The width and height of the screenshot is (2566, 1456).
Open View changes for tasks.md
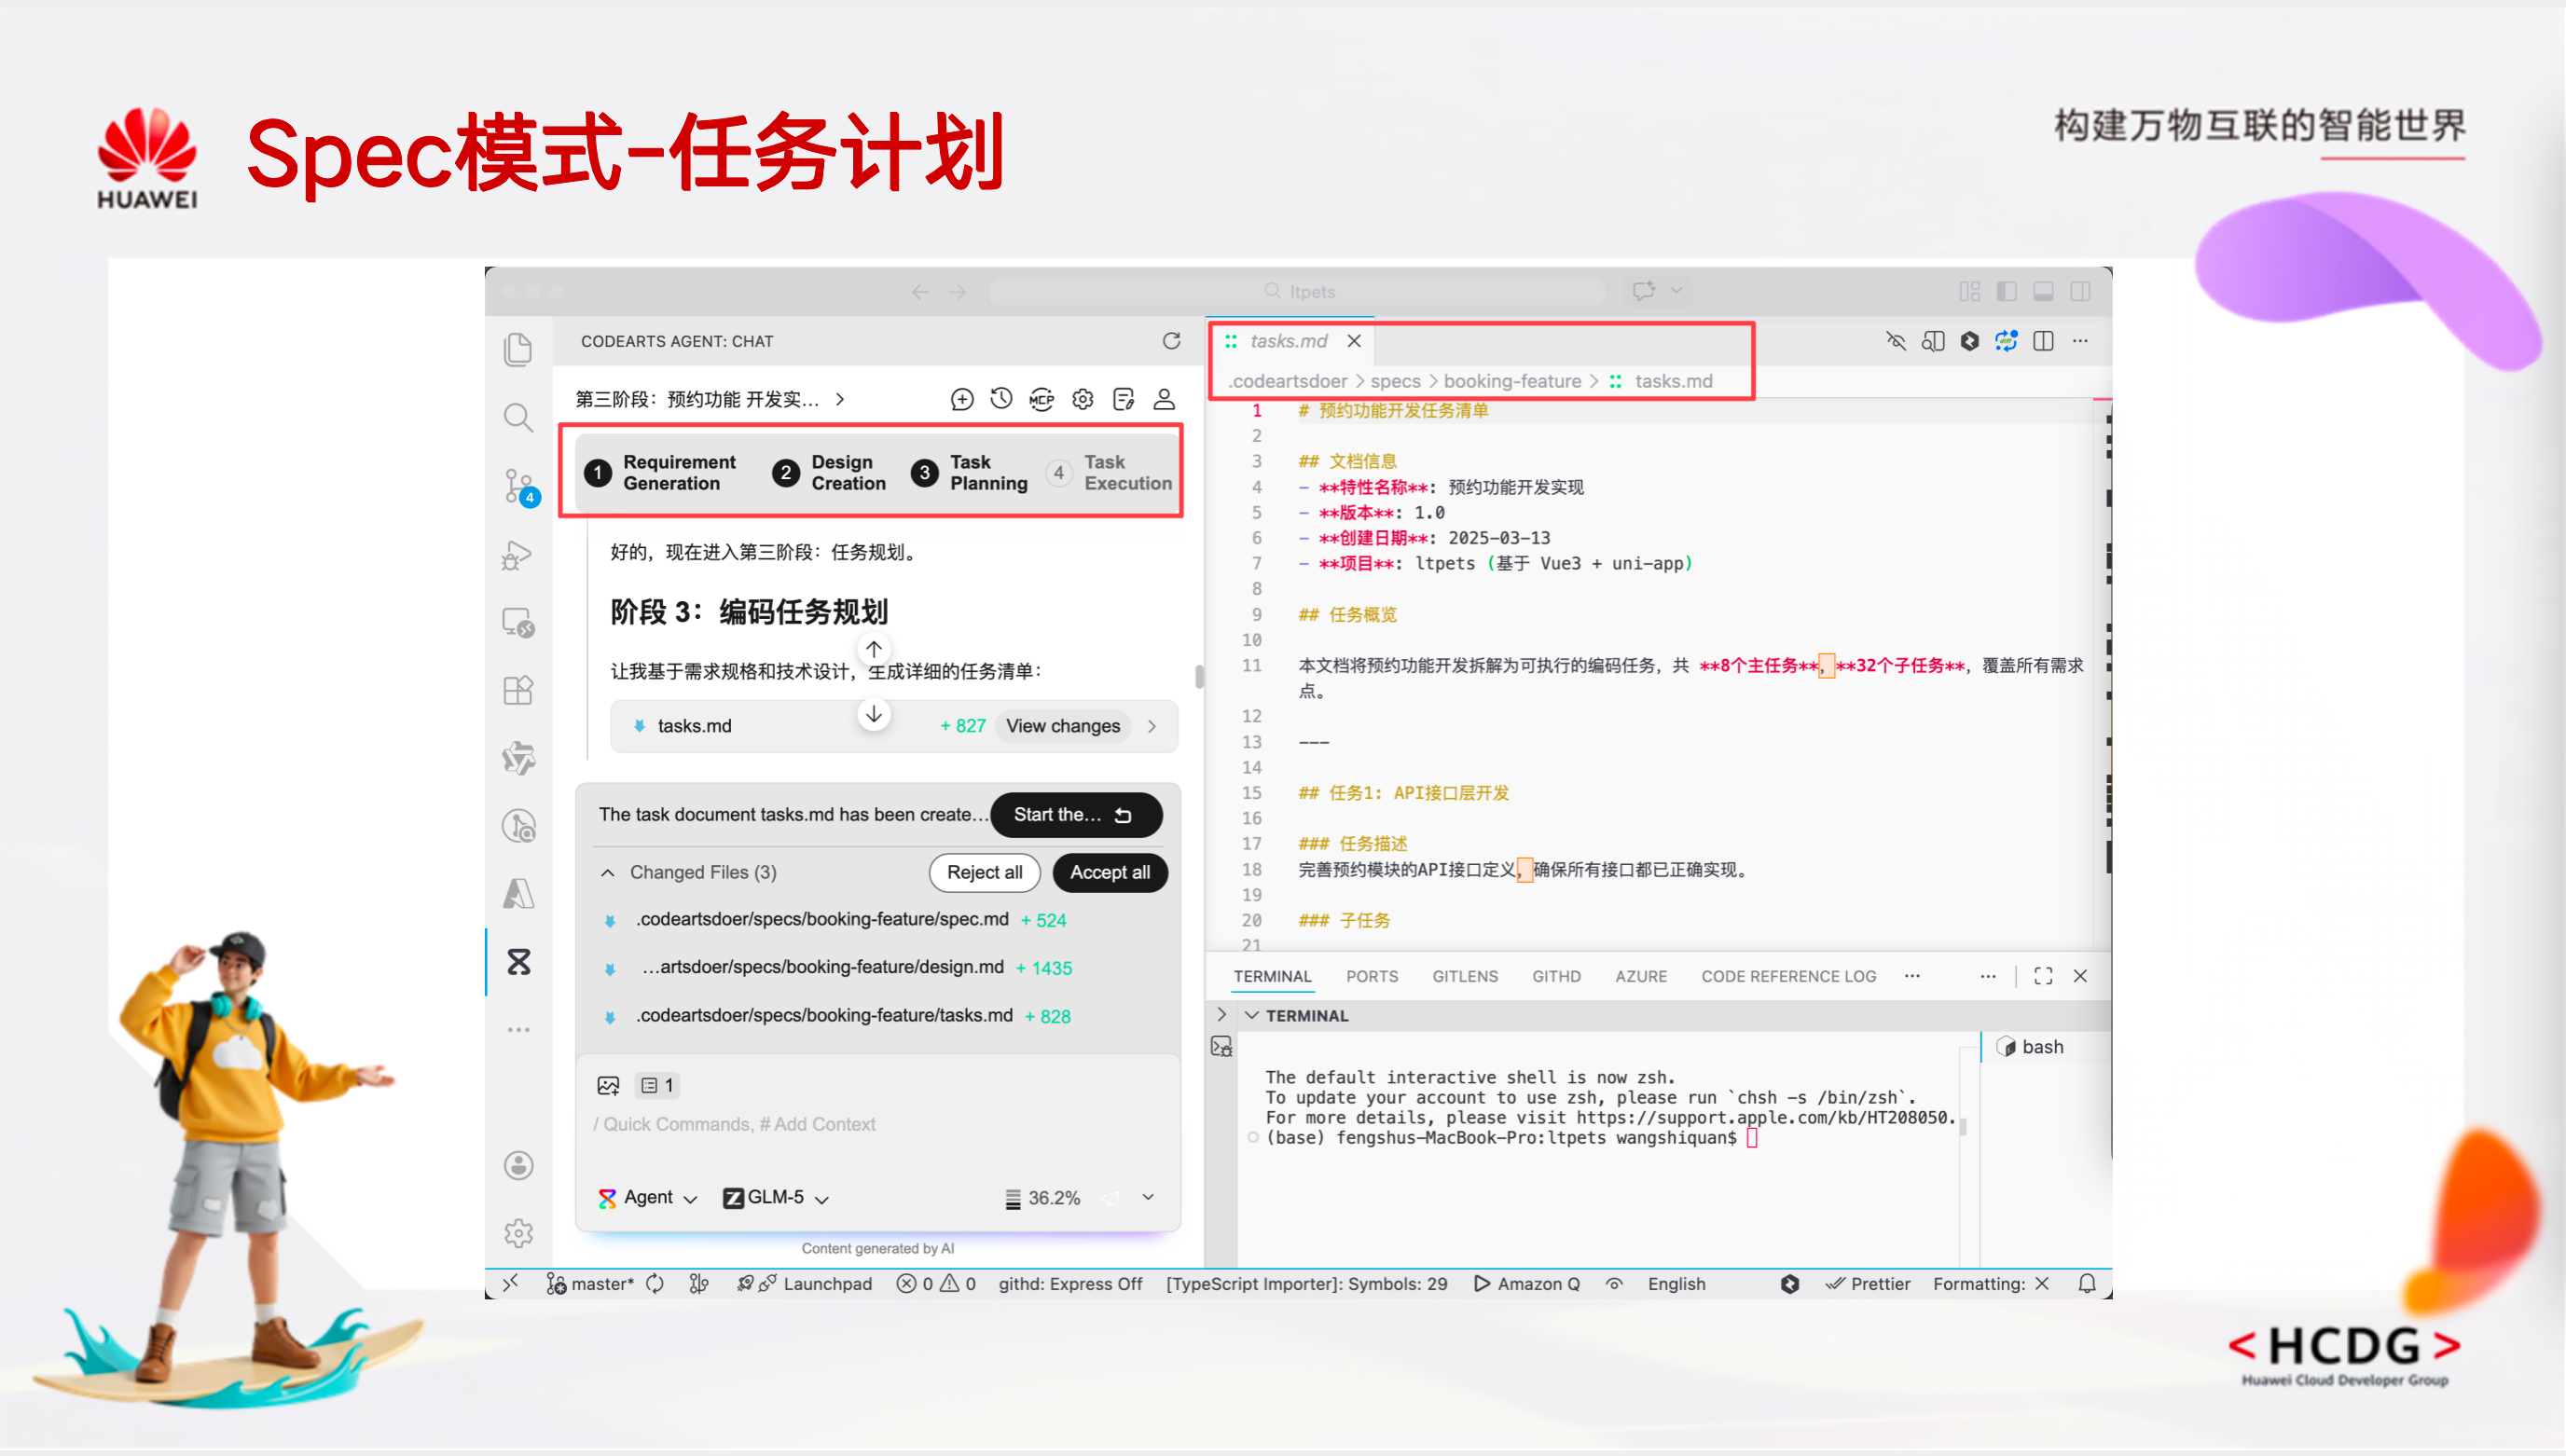pyautogui.click(x=1062, y=726)
